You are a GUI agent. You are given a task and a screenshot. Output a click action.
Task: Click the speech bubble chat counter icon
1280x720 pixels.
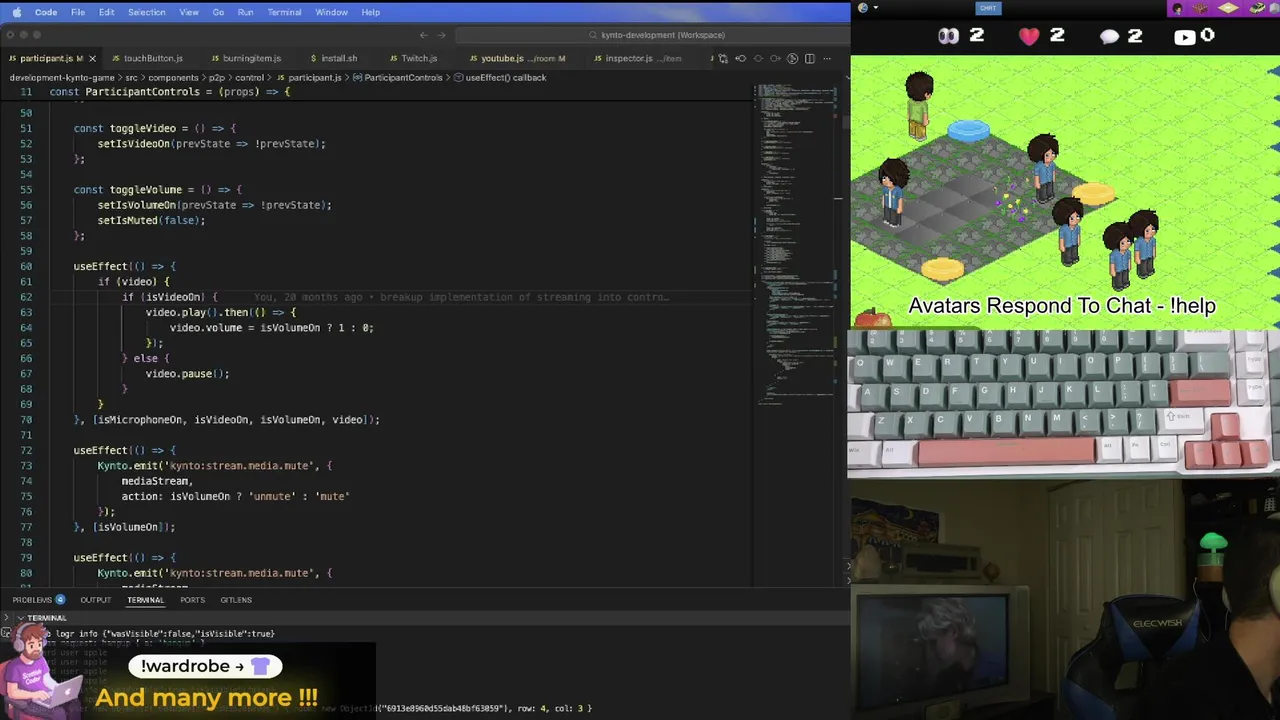tap(1110, 37)
